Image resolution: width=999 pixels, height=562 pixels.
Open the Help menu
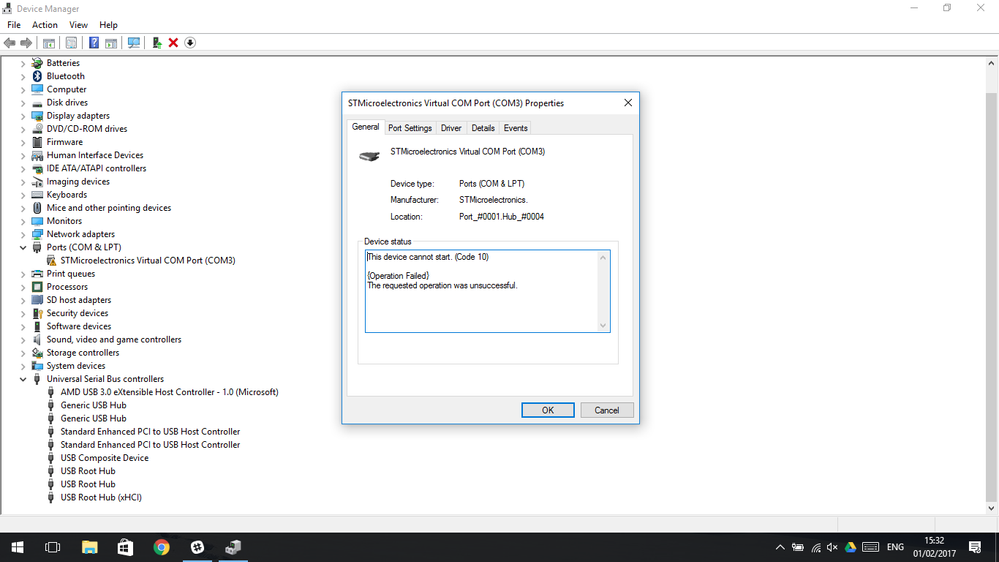click(108, 25)
